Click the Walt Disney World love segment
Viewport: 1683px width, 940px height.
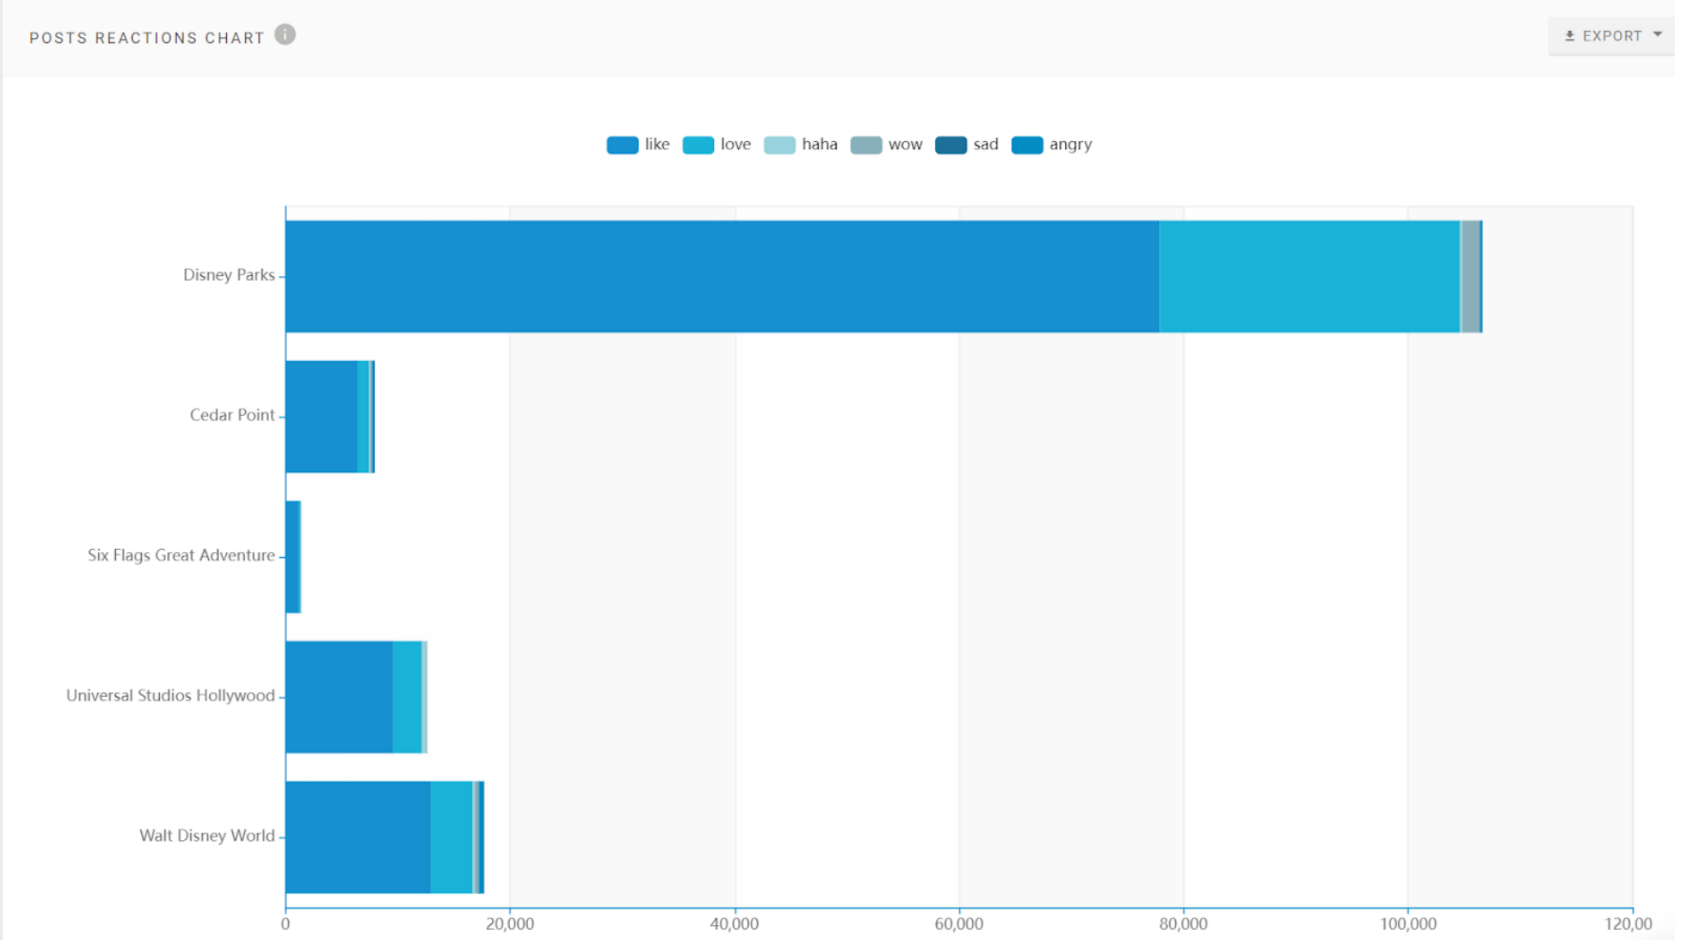[451, 837]
